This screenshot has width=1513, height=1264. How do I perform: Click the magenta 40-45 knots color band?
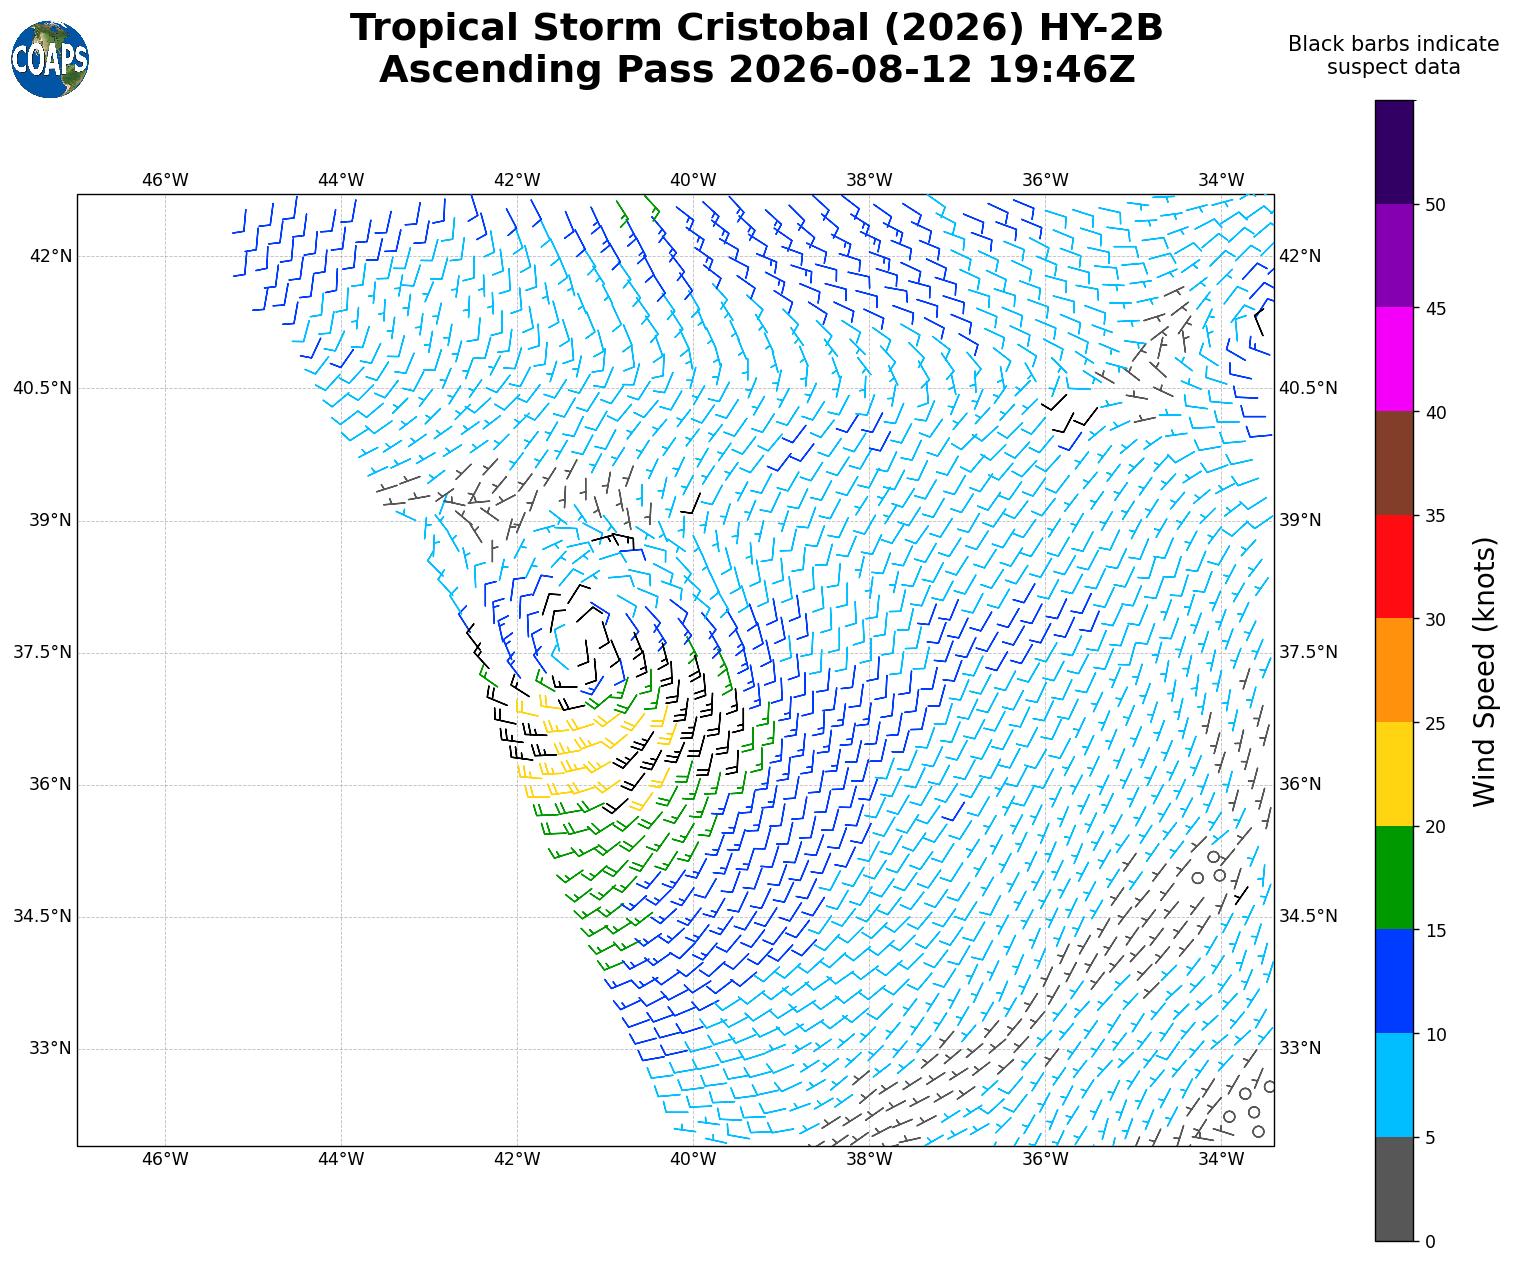click(x=1395, y=359)
